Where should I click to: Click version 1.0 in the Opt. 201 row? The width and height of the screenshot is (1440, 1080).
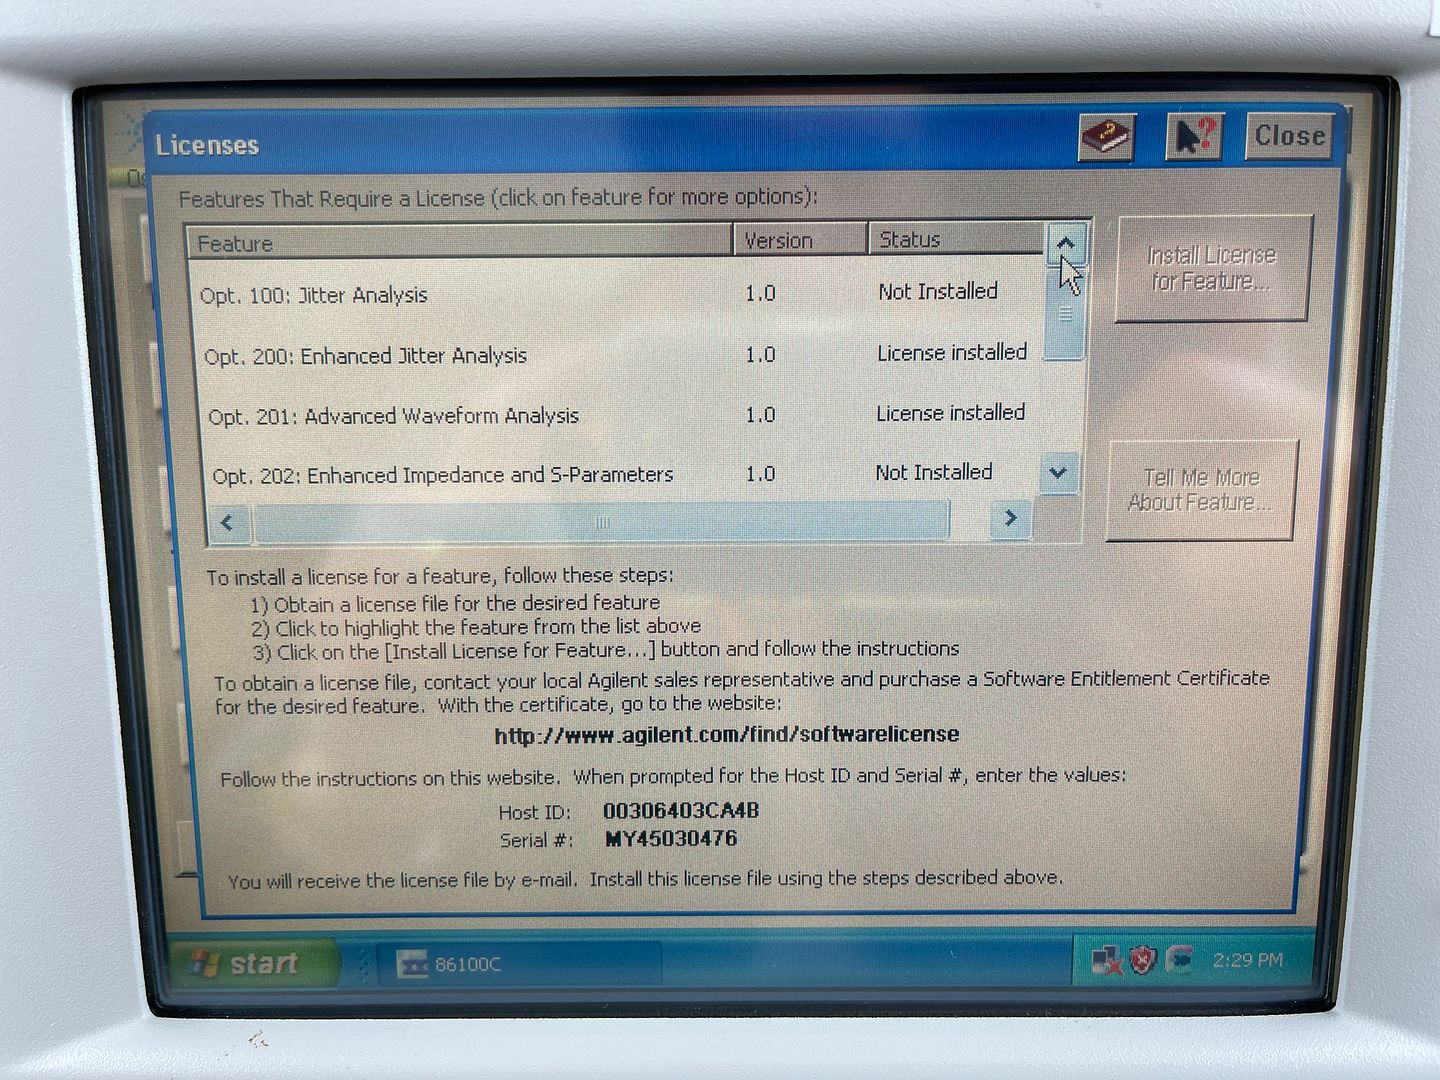(x=760, y=415)
